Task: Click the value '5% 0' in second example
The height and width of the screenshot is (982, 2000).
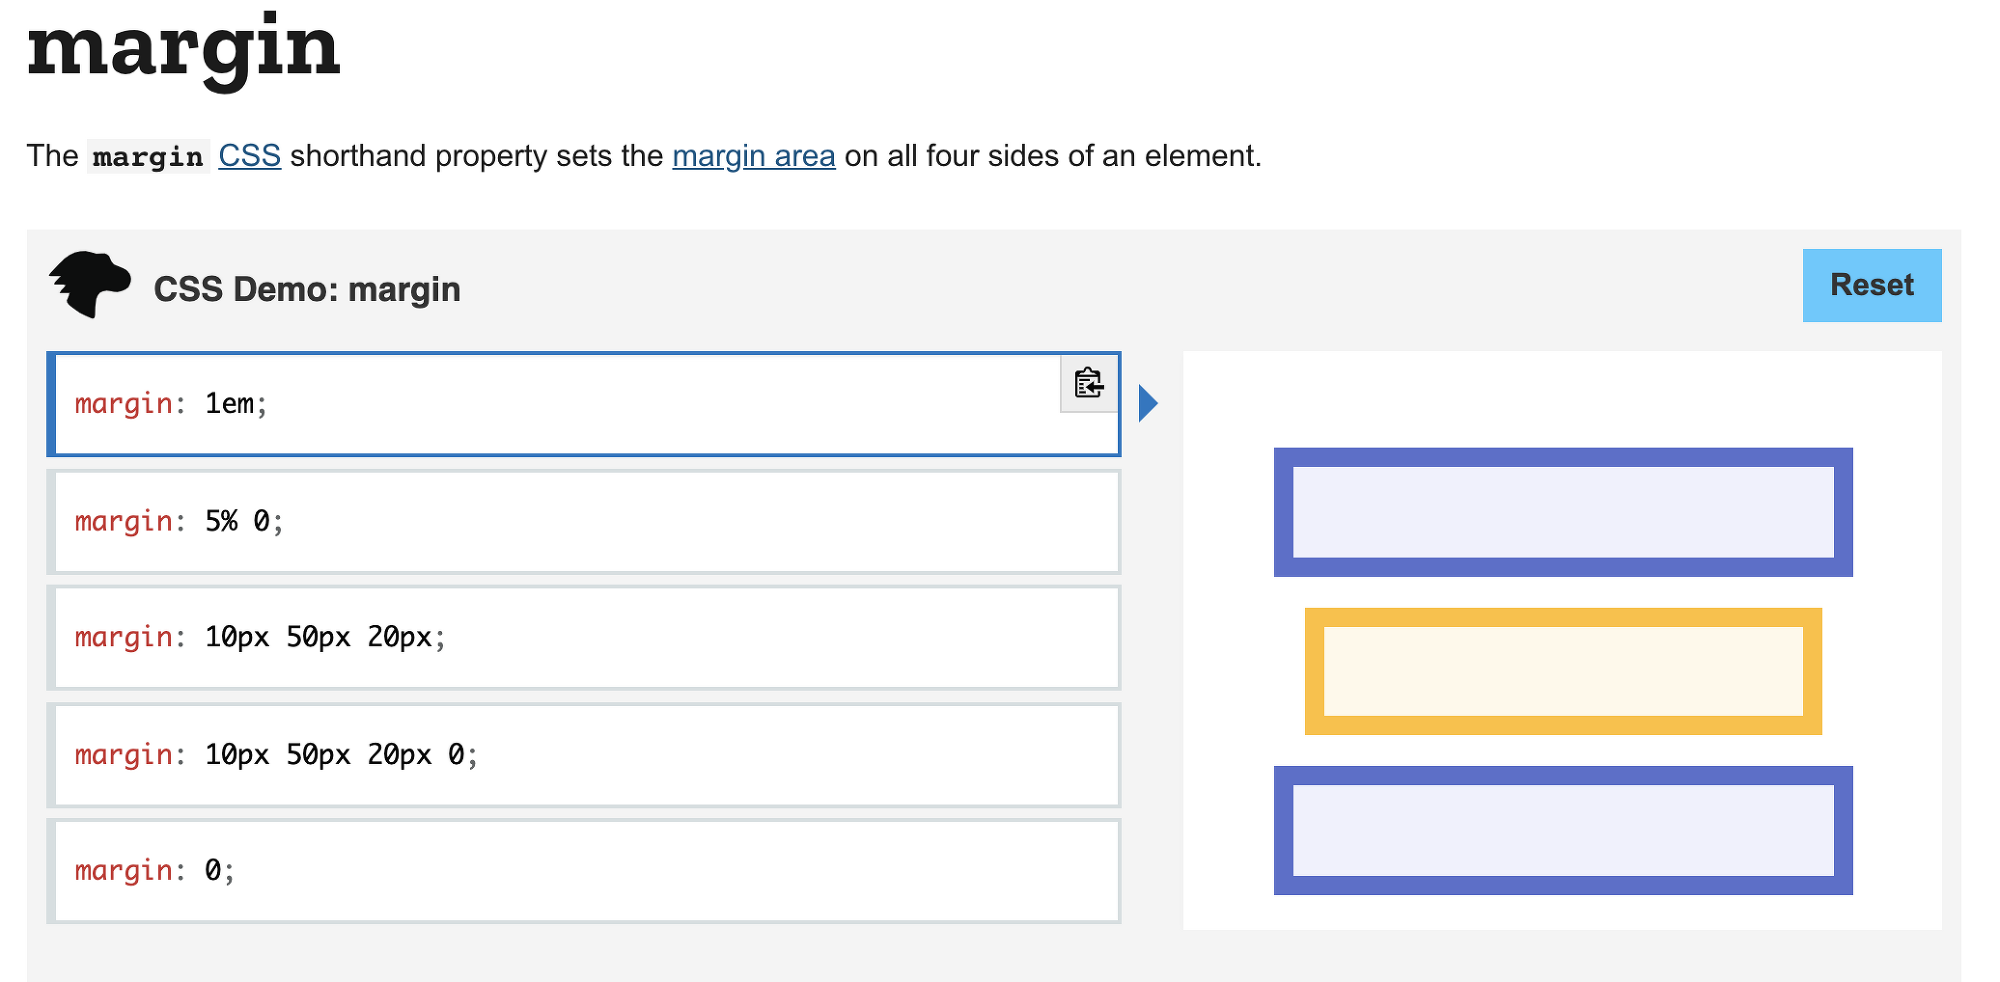Action: tap(237, 521)
